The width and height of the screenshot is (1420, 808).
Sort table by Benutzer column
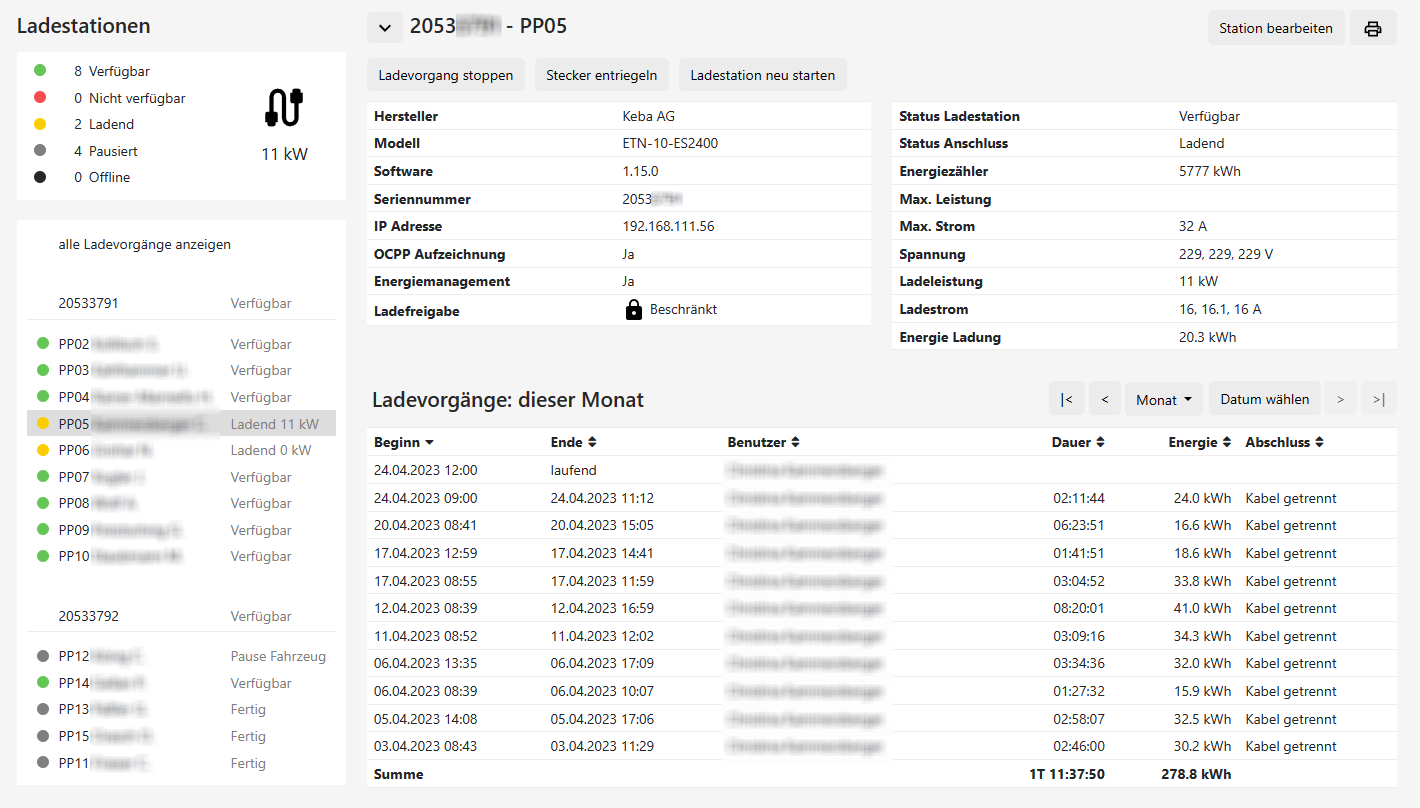pyautogui.click(x=764, y=442)
